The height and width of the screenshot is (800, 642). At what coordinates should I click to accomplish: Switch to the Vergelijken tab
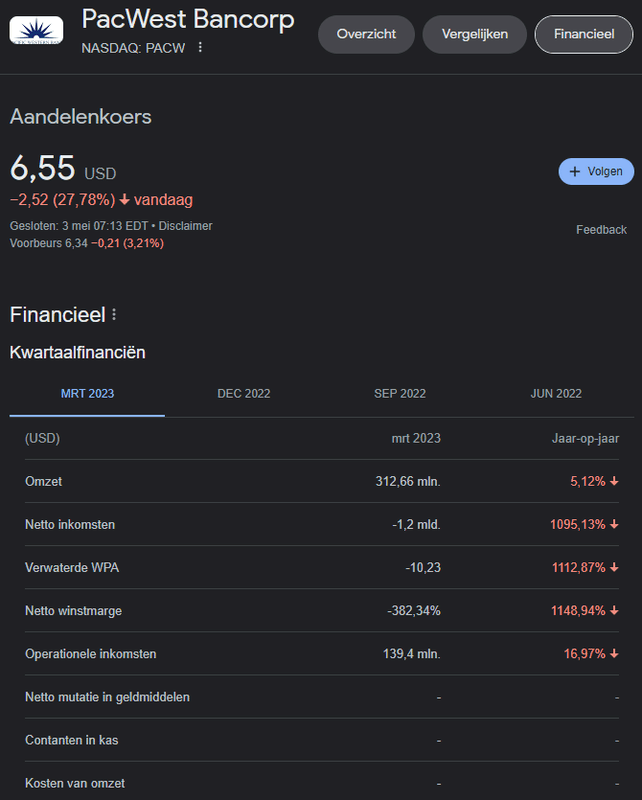coord(475,34)
